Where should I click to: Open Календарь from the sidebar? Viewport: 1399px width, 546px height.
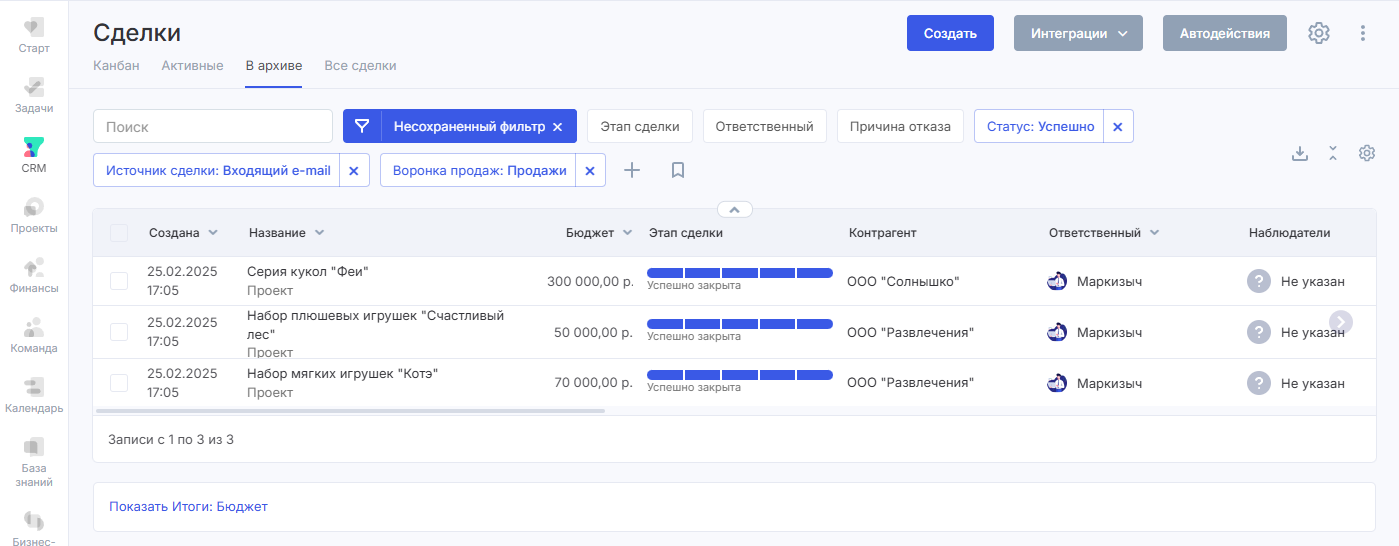tap(34, 395)
